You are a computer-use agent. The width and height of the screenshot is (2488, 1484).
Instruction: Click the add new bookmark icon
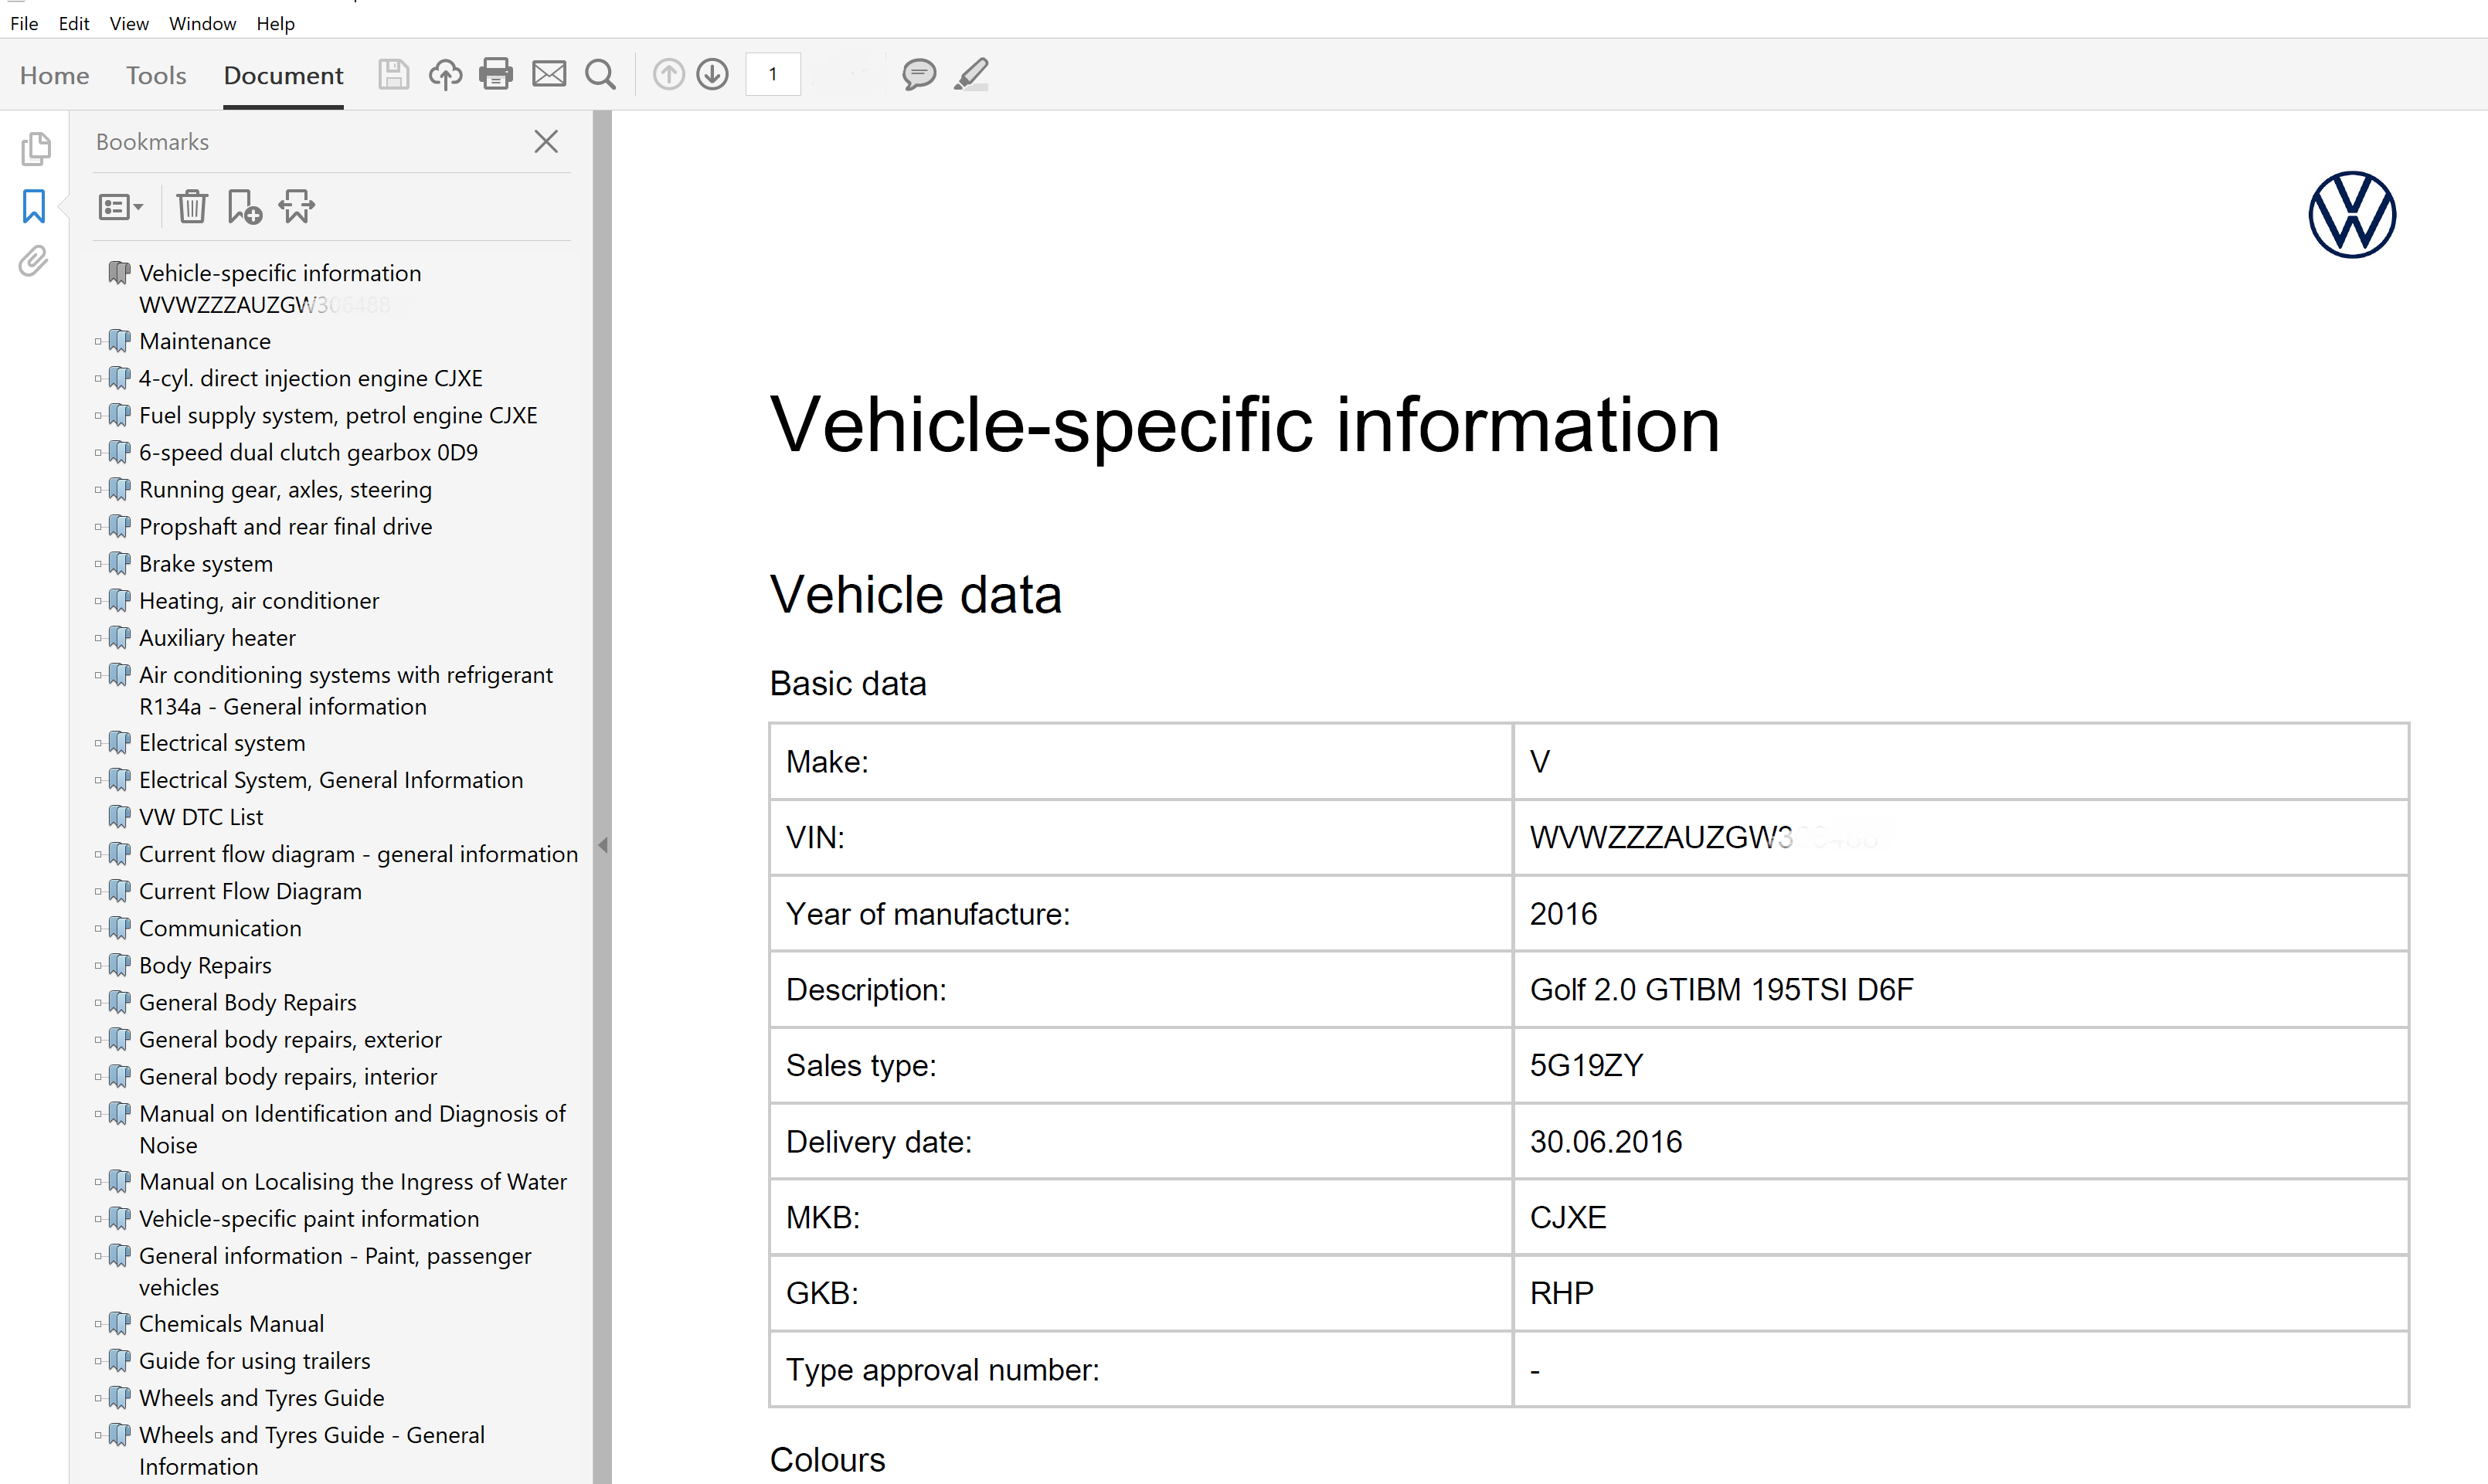243,207
